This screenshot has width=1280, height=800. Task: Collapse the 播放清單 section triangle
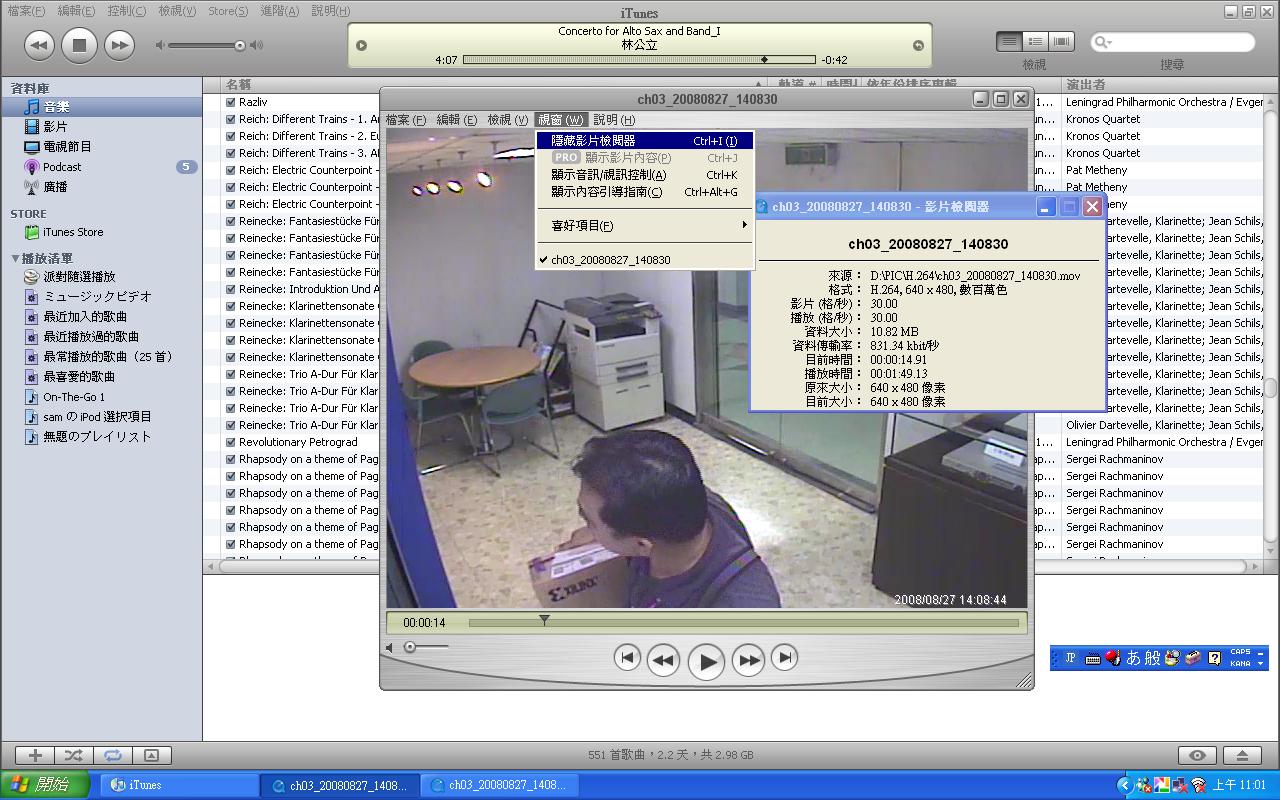(15, 258)
